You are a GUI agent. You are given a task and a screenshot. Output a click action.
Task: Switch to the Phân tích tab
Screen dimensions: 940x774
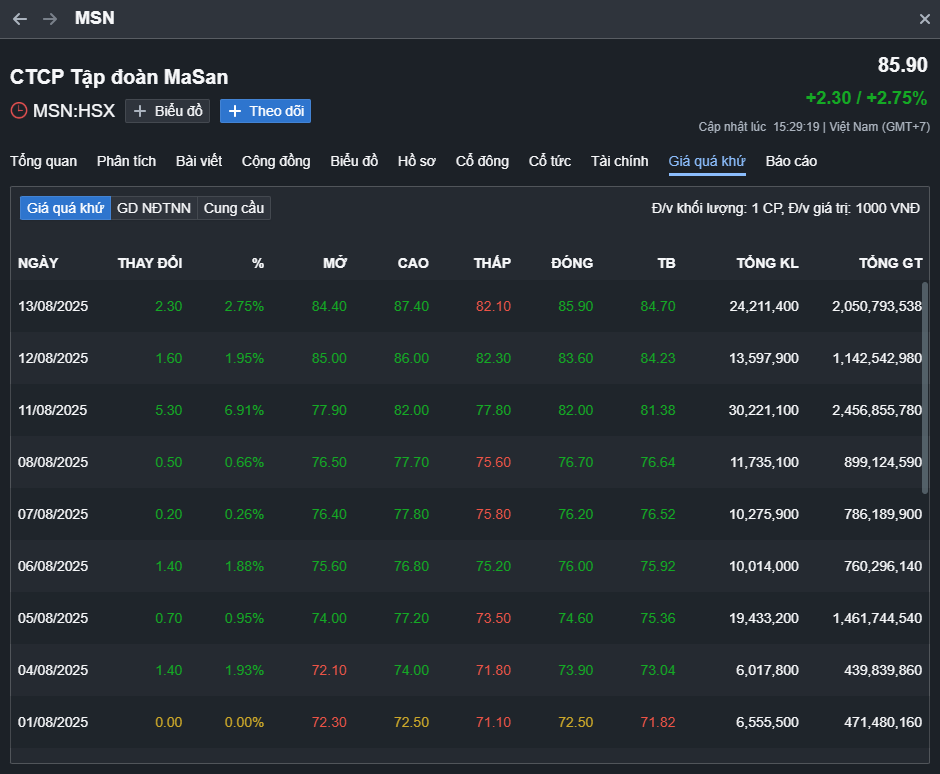(x=126, y=161)
